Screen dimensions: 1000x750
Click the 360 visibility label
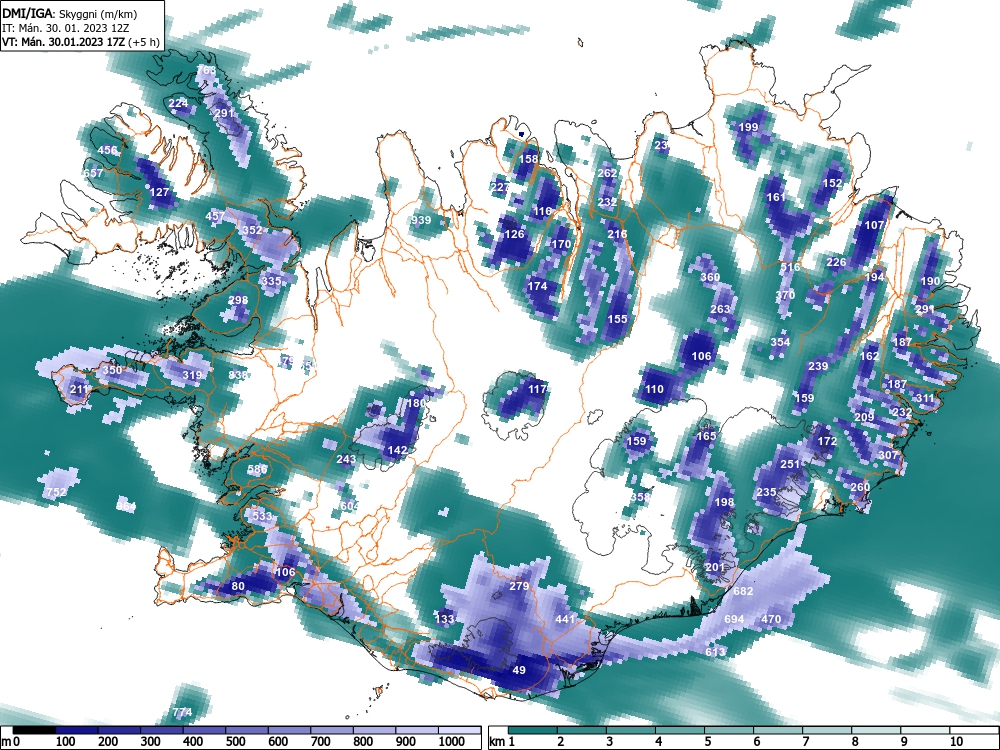(x=710, y=277)
